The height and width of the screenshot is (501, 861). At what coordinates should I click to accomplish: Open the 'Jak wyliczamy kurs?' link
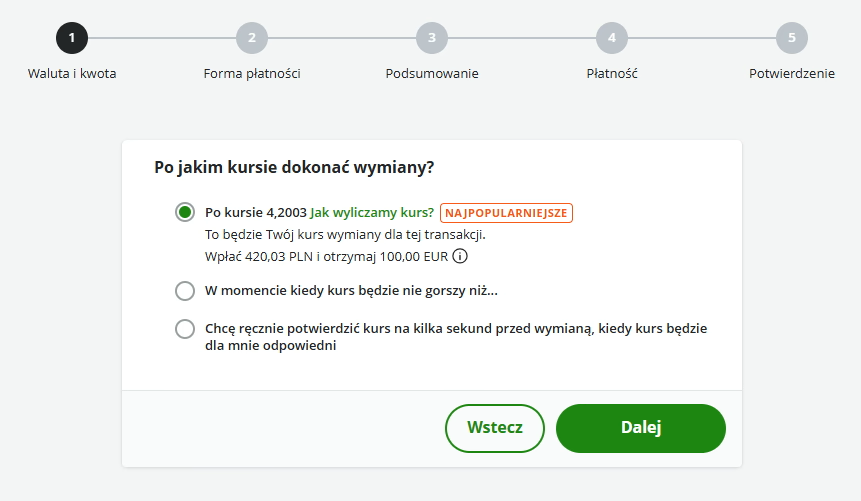[x=372, y=213]
